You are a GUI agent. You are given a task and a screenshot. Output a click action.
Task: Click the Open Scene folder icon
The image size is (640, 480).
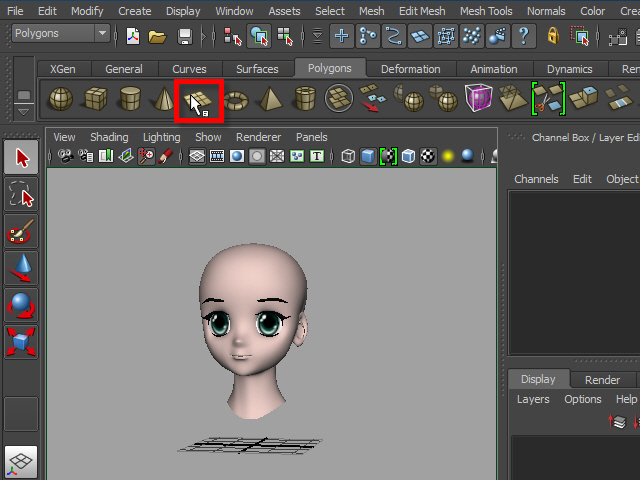pos(157,37)
